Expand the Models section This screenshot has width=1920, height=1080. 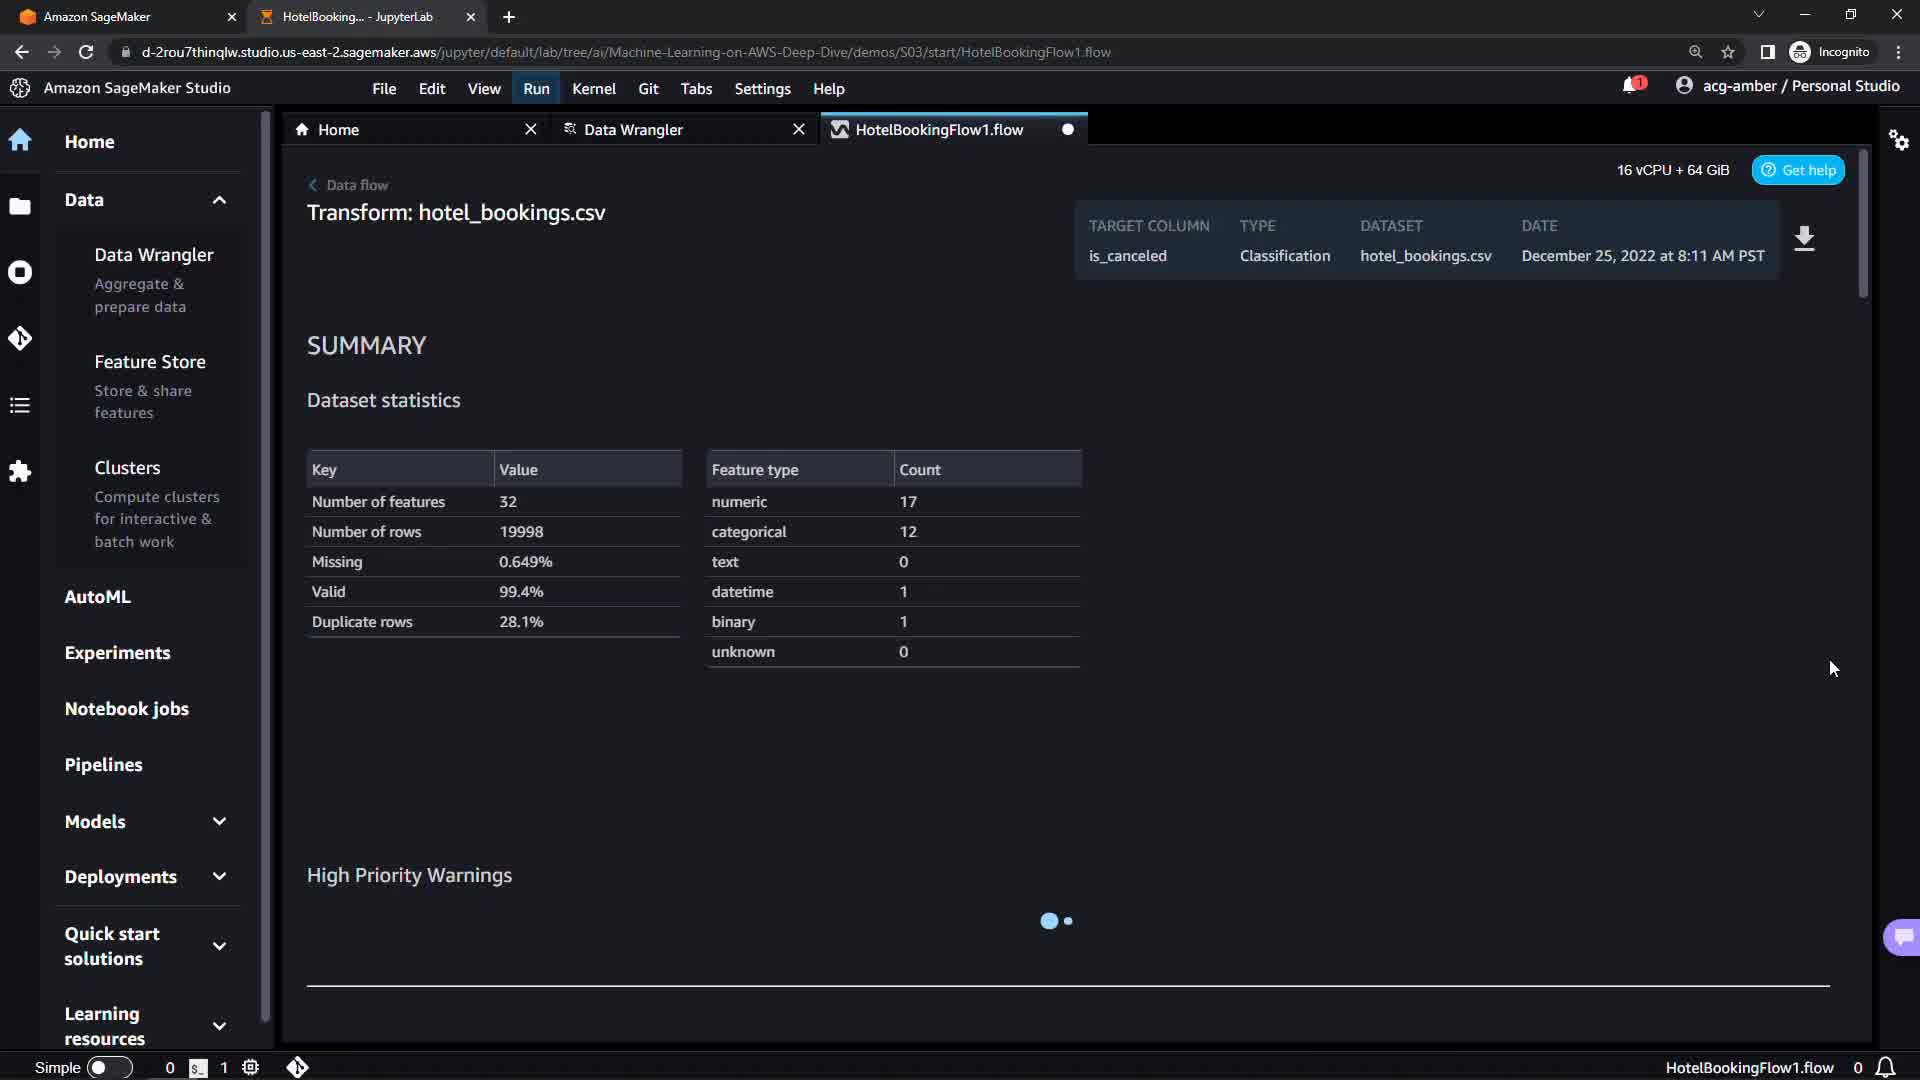tap(219, 821)
